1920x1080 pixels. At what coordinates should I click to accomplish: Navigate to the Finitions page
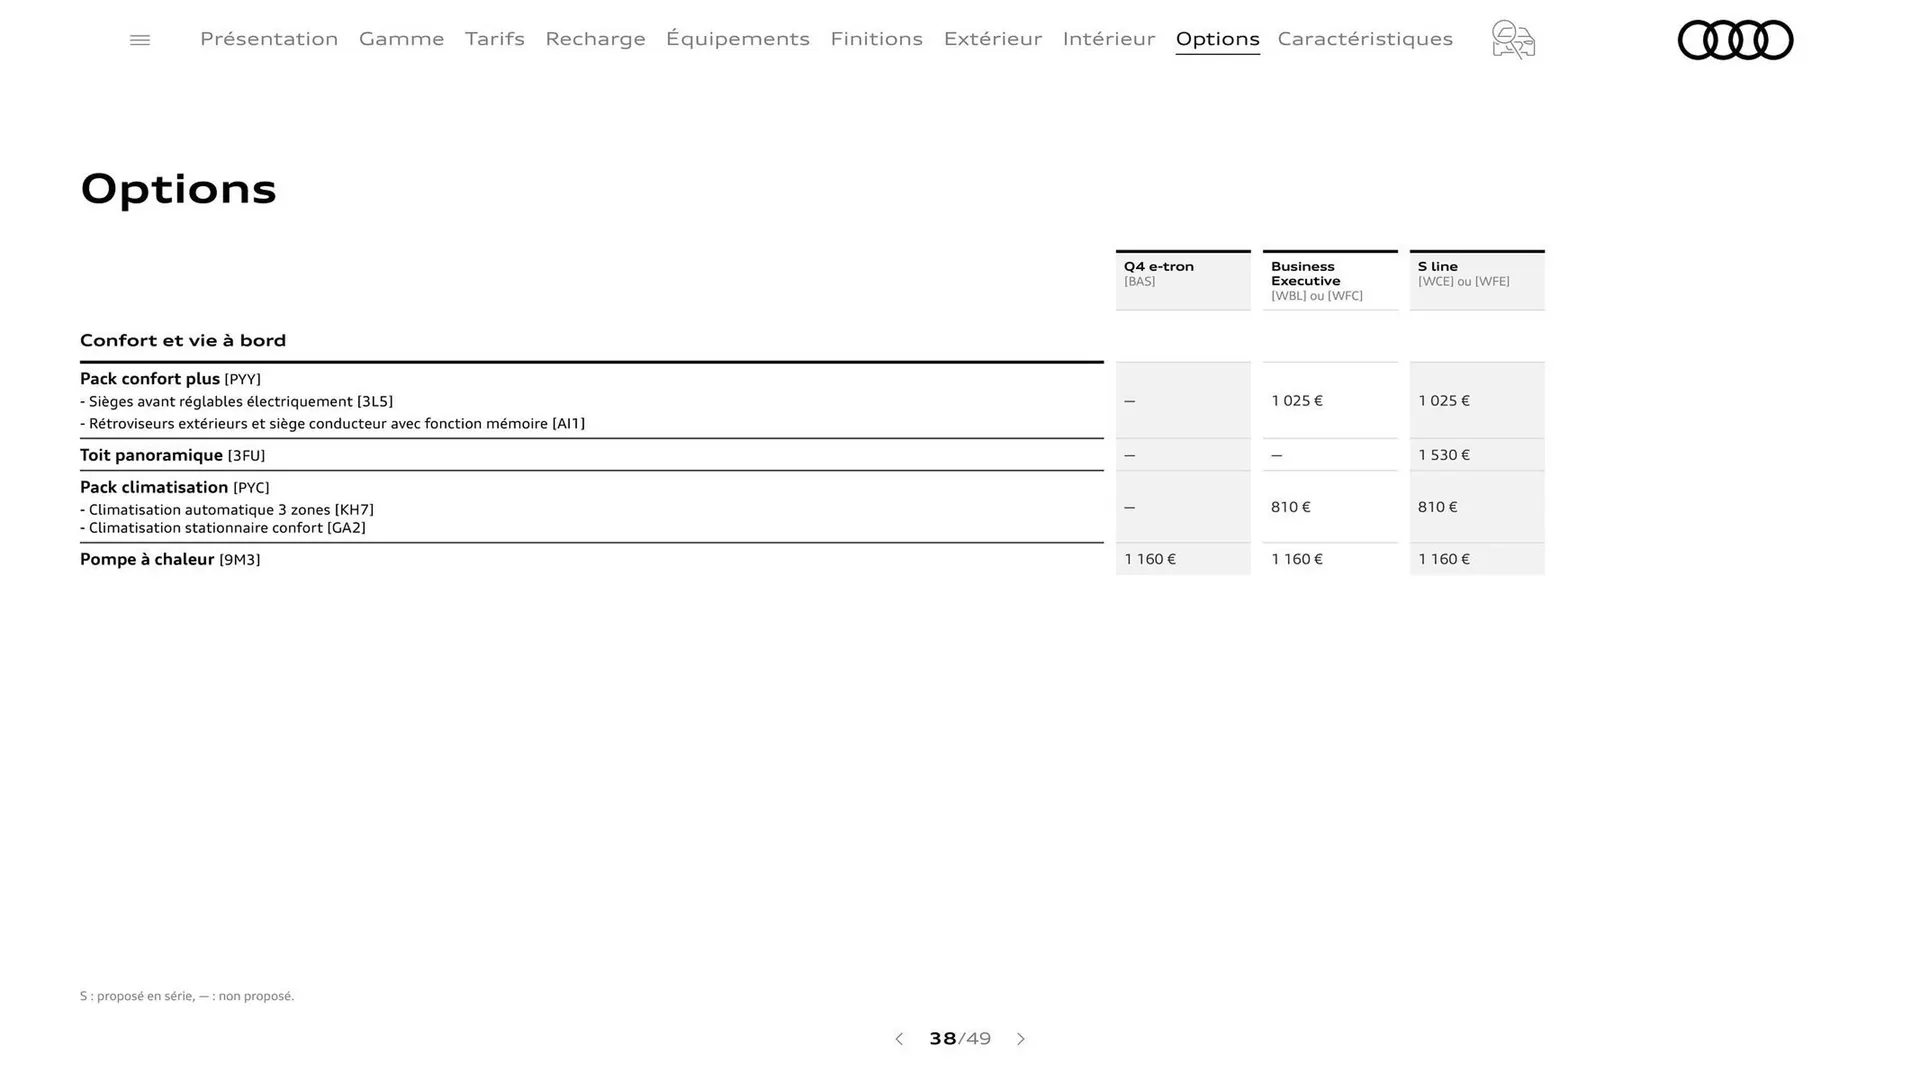(x=877, y=39)
